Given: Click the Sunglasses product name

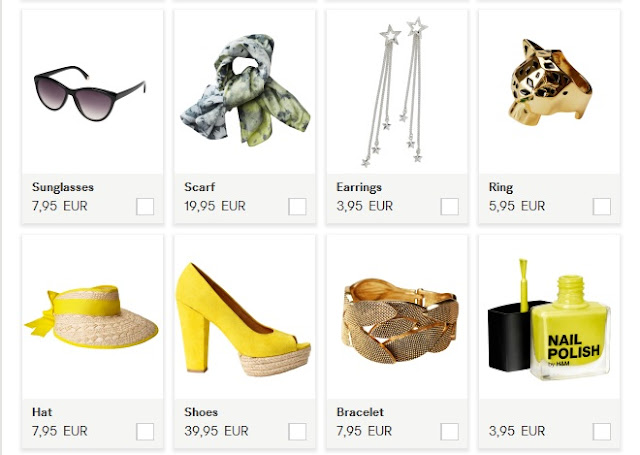Looking at the screenshot, I should point(63,187).
